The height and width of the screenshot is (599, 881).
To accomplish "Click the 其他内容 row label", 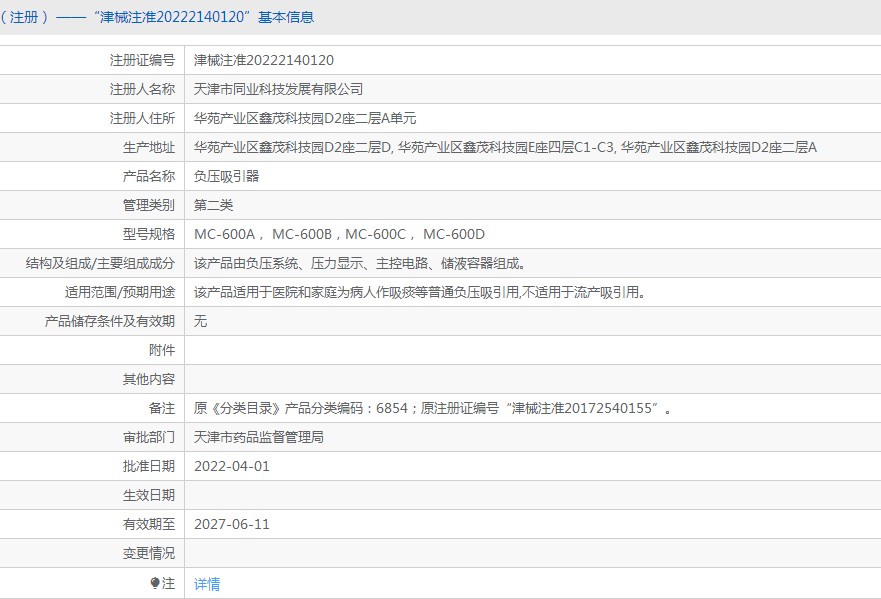I will point(149,380).
